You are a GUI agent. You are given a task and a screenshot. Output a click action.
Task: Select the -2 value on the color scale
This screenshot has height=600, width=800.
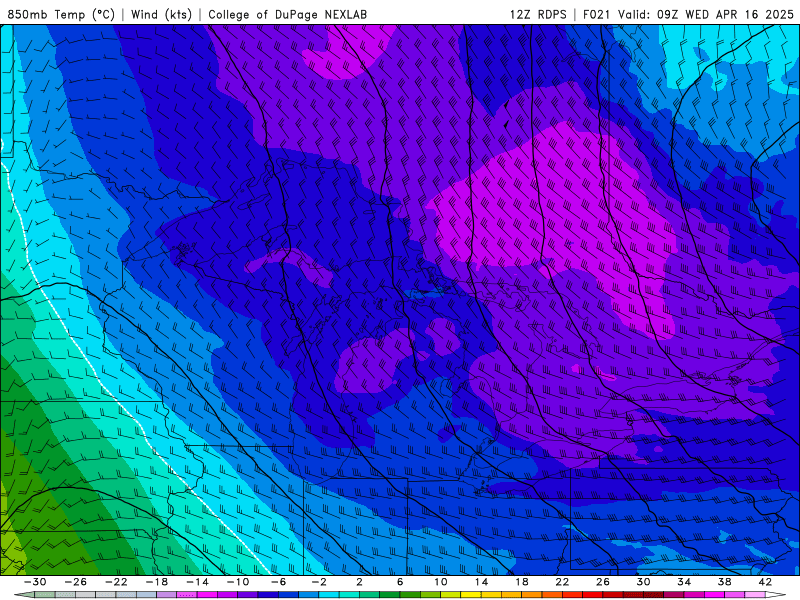pos(319,582)
